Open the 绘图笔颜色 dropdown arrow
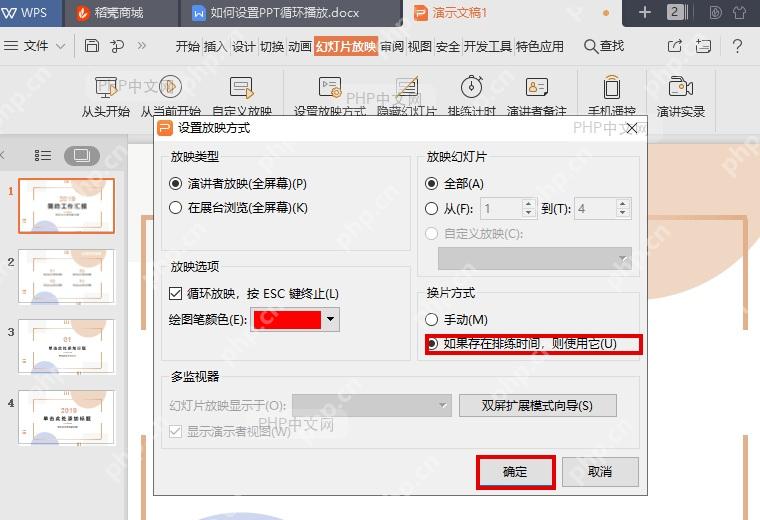760x520 pixels. pos(331,319)
